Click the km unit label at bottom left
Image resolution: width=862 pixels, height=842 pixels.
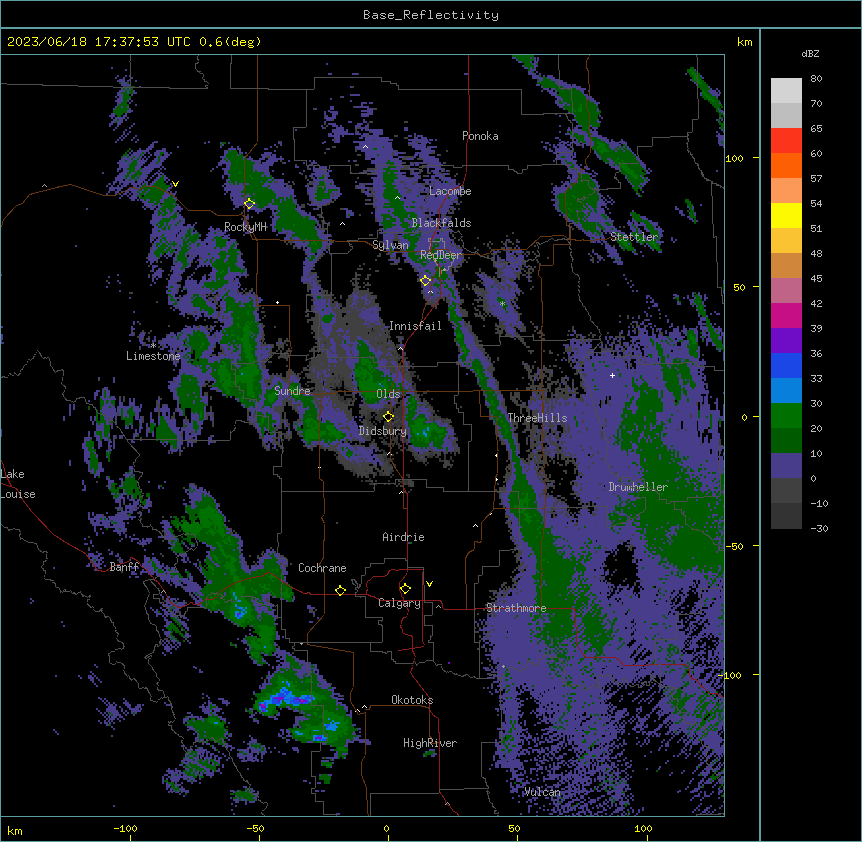[x=15, y=830]
